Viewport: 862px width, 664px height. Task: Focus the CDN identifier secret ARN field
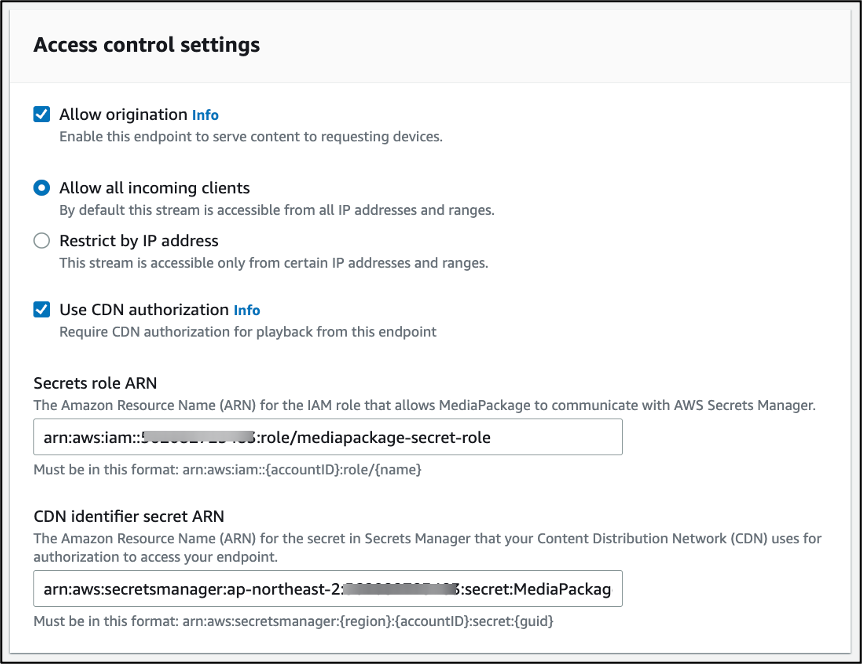click(327, 590)
